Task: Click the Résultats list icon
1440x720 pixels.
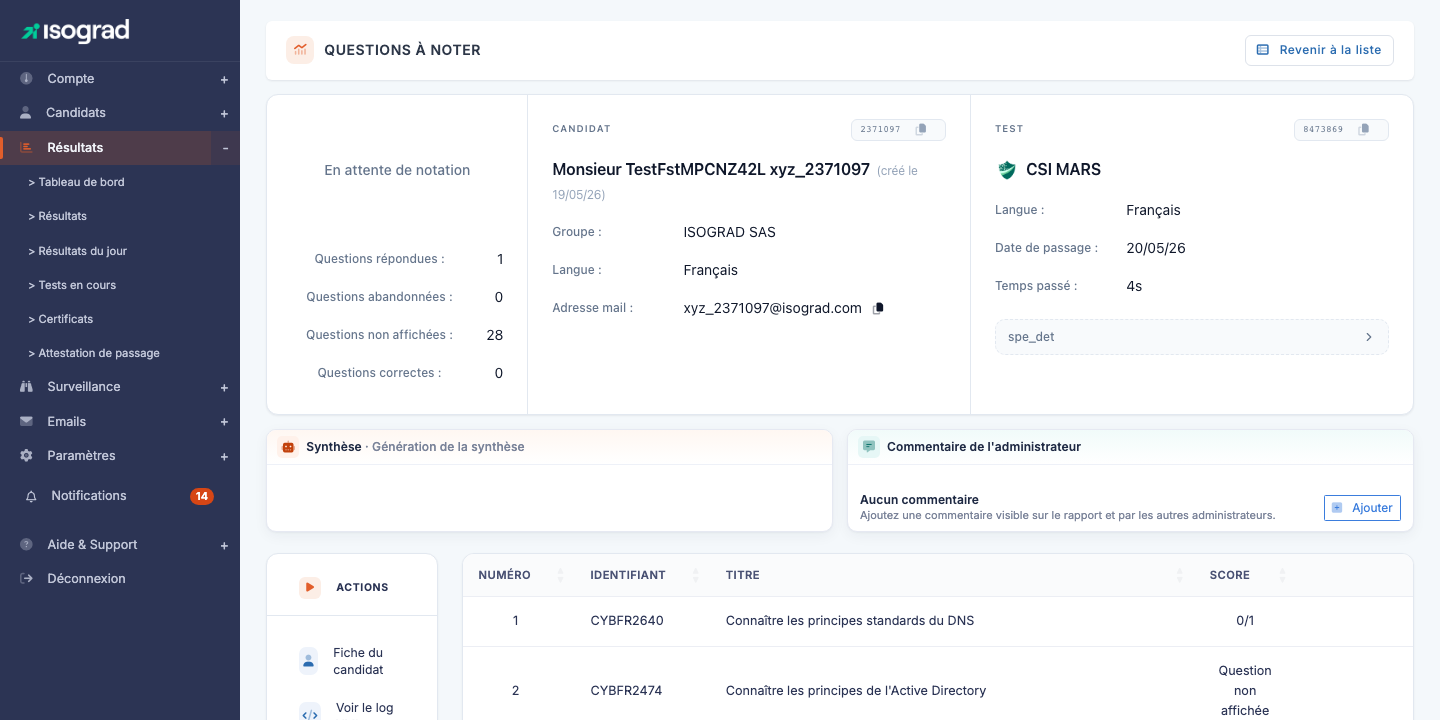Action: pyautogui.click(x=26, y=147)
